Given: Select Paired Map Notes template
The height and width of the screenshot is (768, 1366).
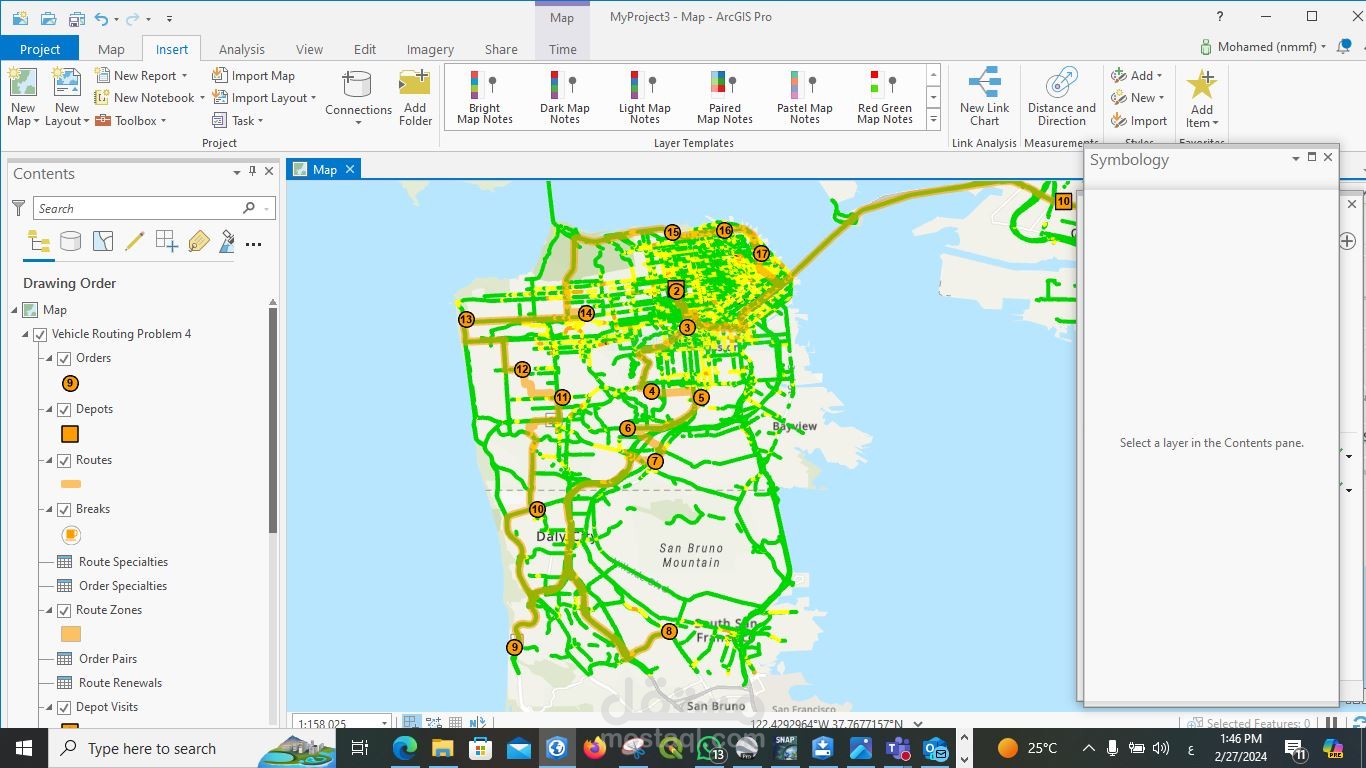Looking at the screenshot, I should click(x=725, y=97).
